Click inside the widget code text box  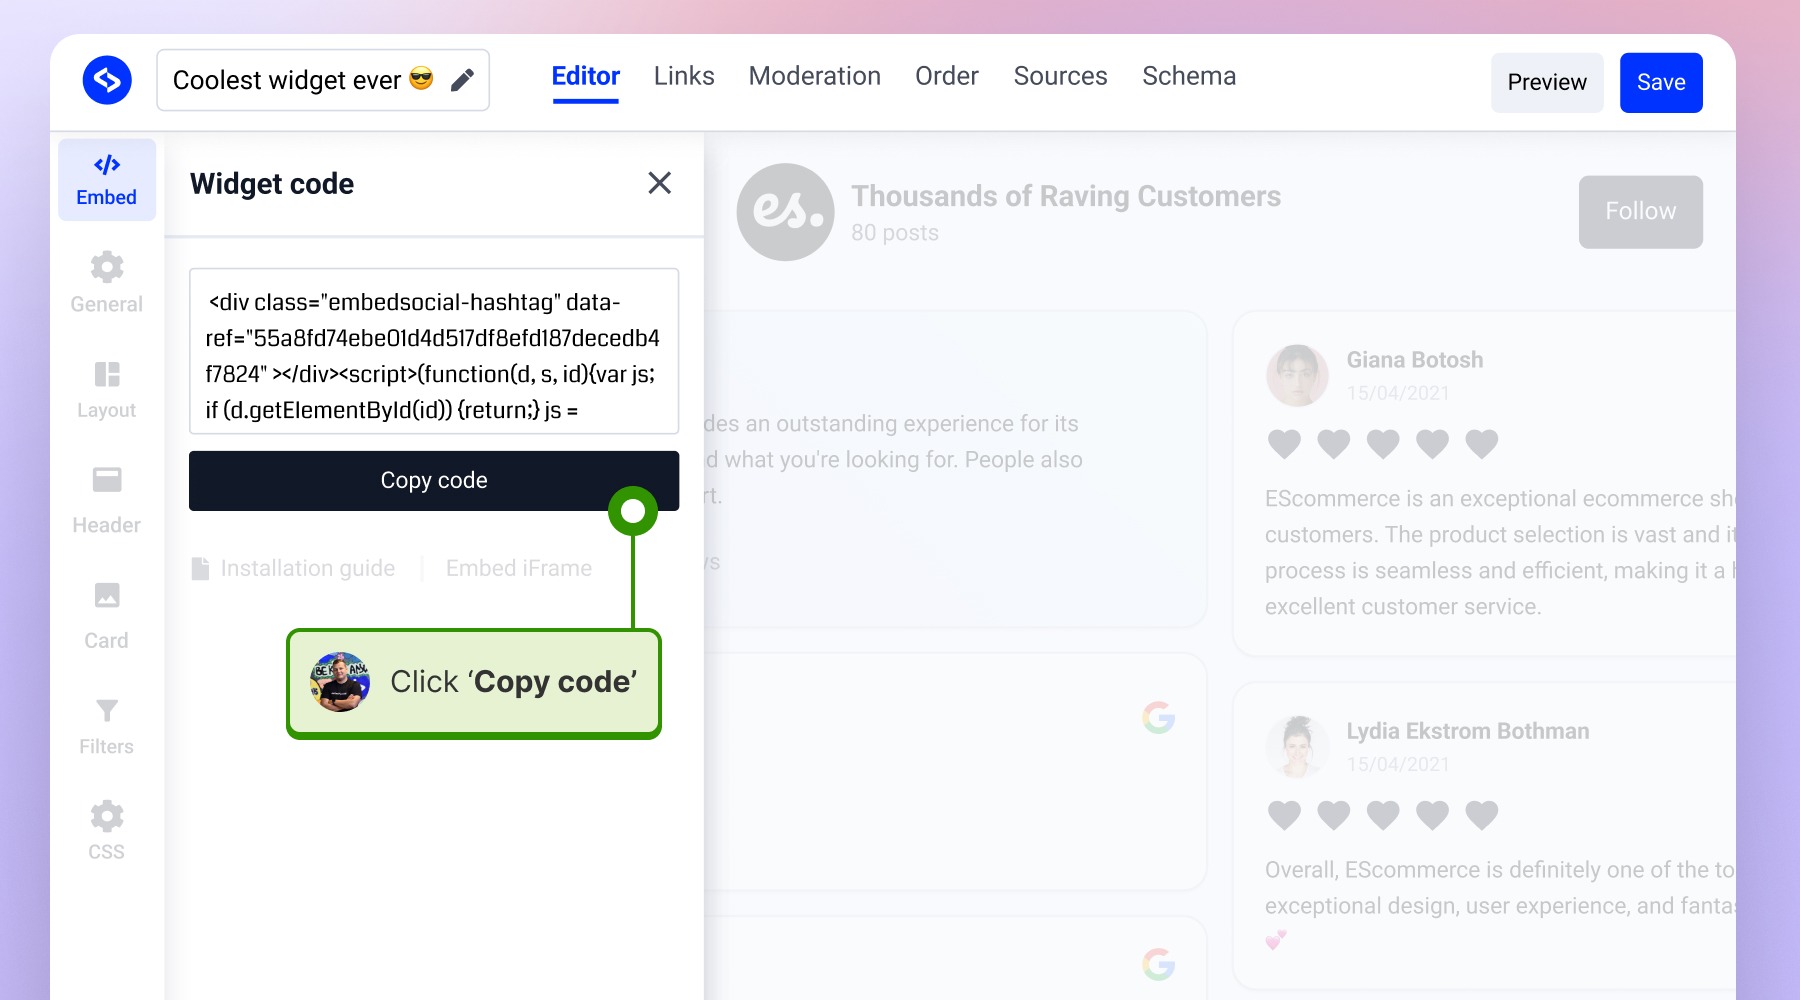point(434,351)
